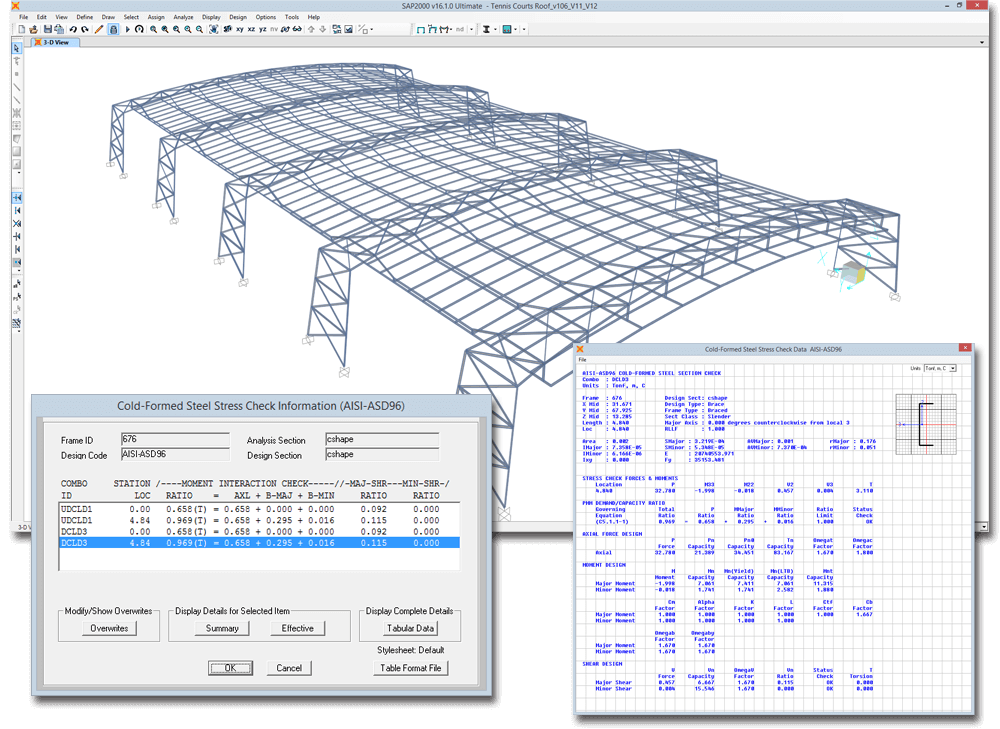Save the model with the floppy disk icon
Viewport: 1000px width, 729px height.
(x=48, y=29)
